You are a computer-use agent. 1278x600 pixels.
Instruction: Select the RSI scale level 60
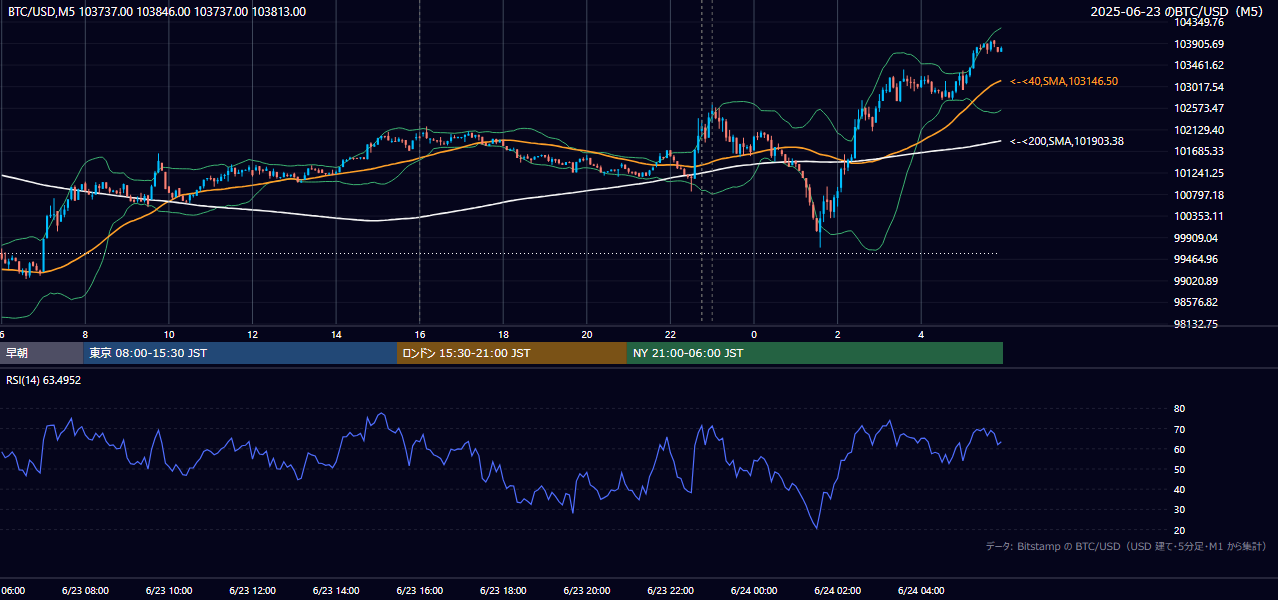pyautogui.click(x=1179, y=449)
